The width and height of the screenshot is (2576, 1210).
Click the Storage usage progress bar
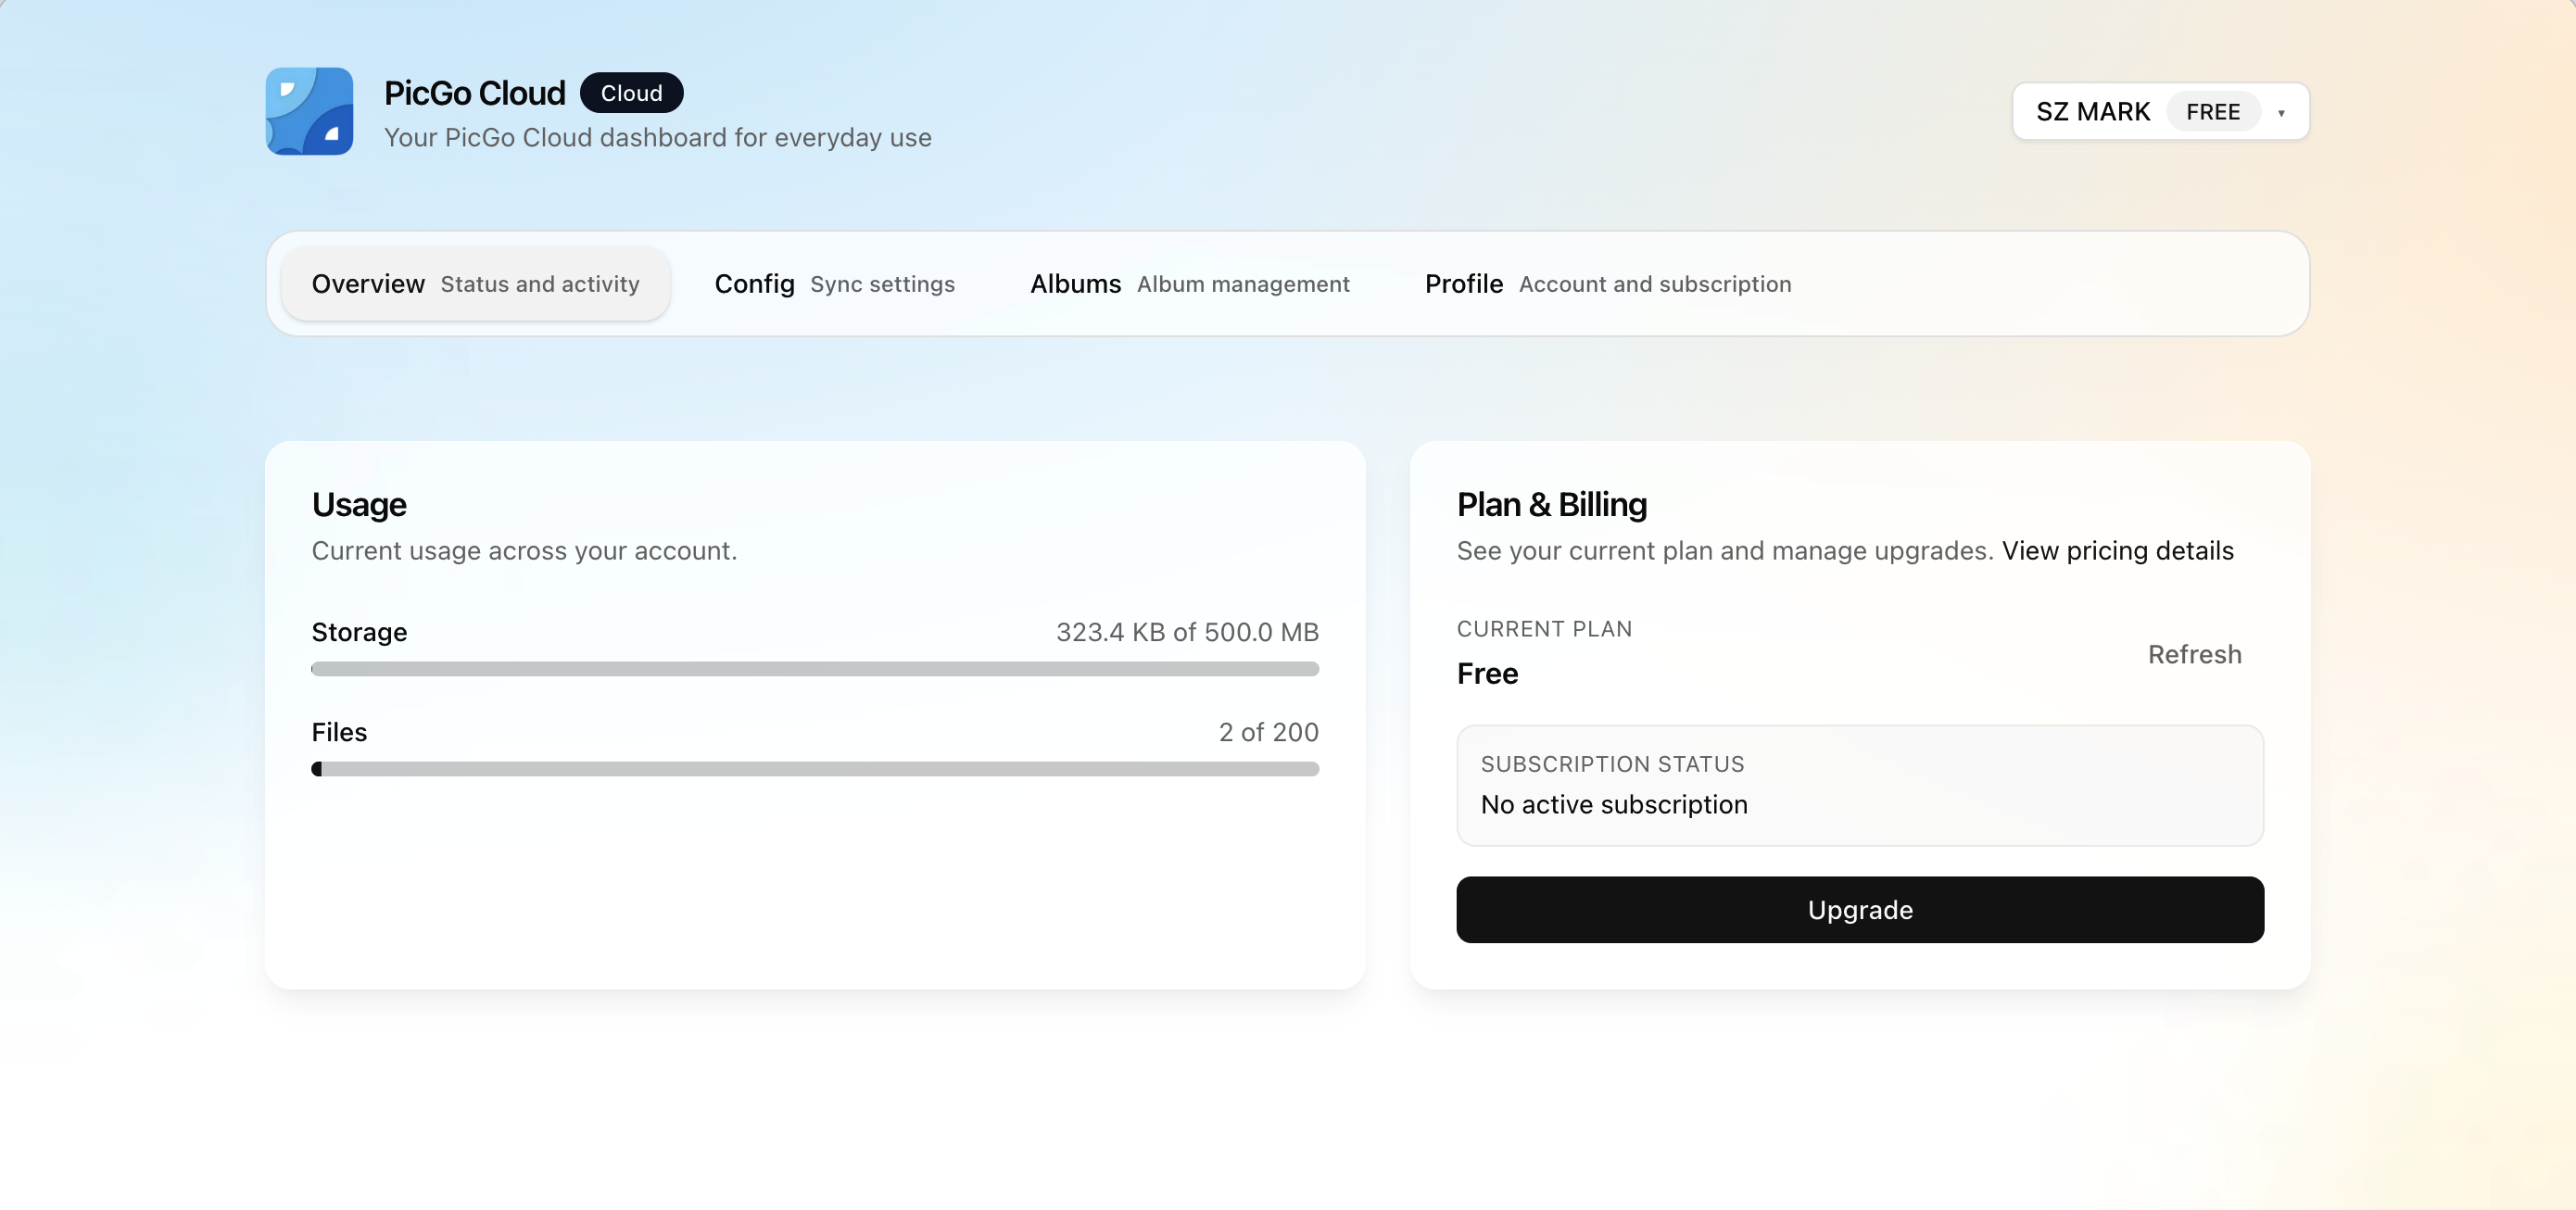click(814, 668)
